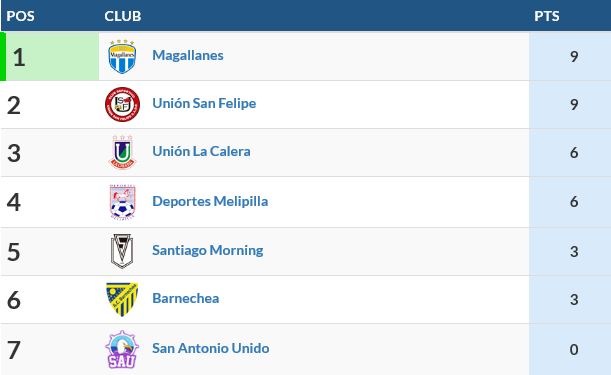Open the Deportes Melipilla link
611x375 pixels.
210,201
